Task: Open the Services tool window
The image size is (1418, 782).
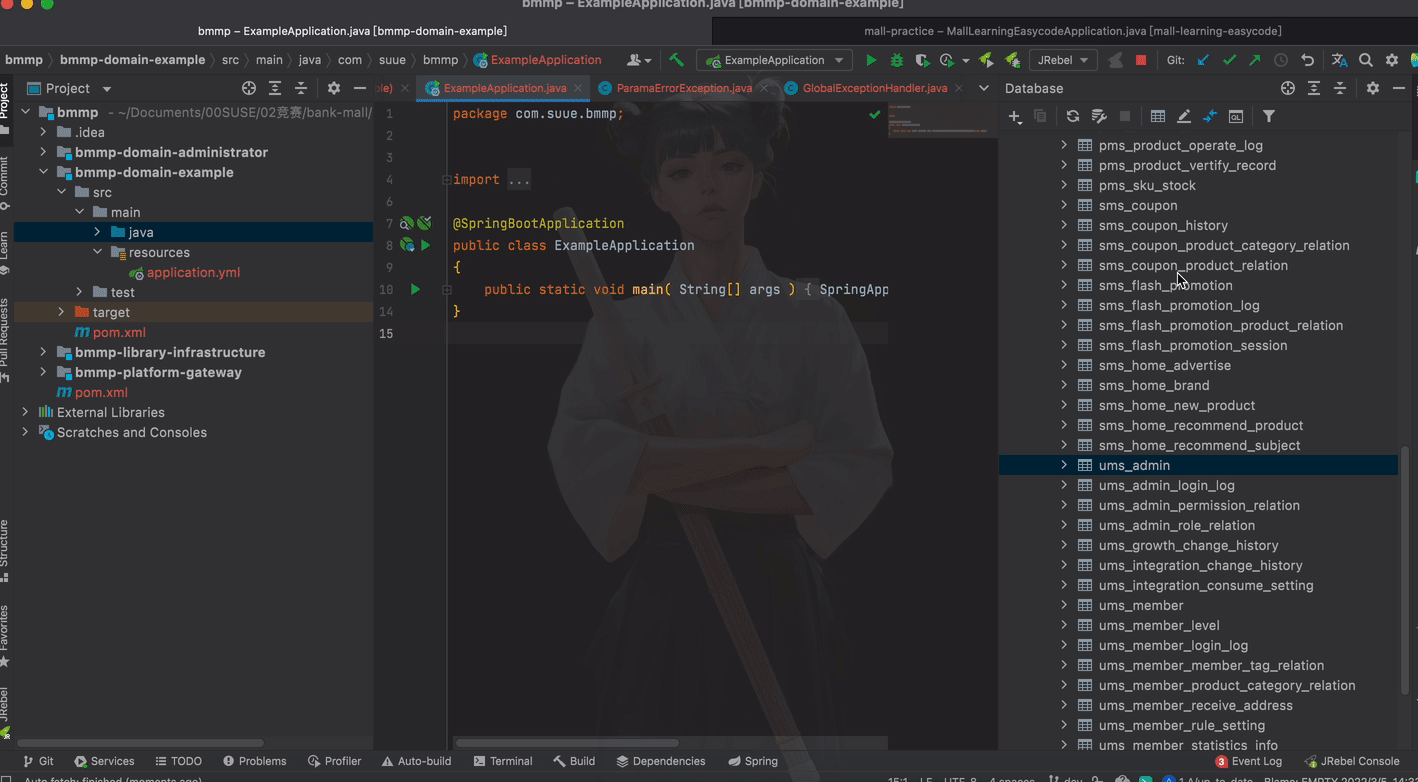Action: coord(104,761)
